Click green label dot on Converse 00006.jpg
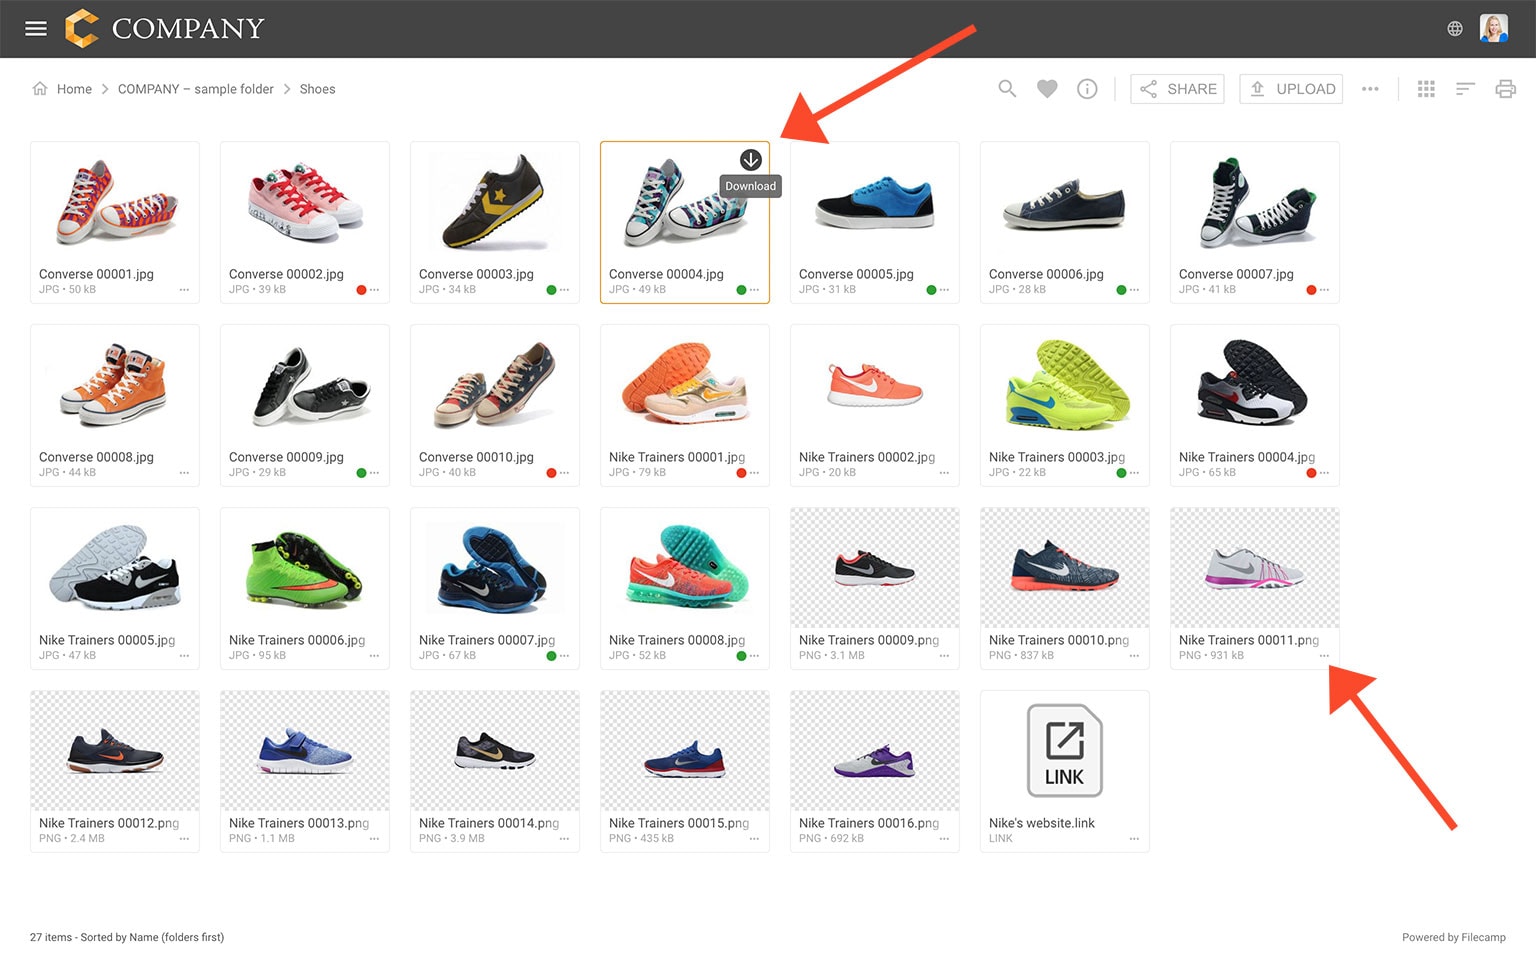 [1121, 290]
